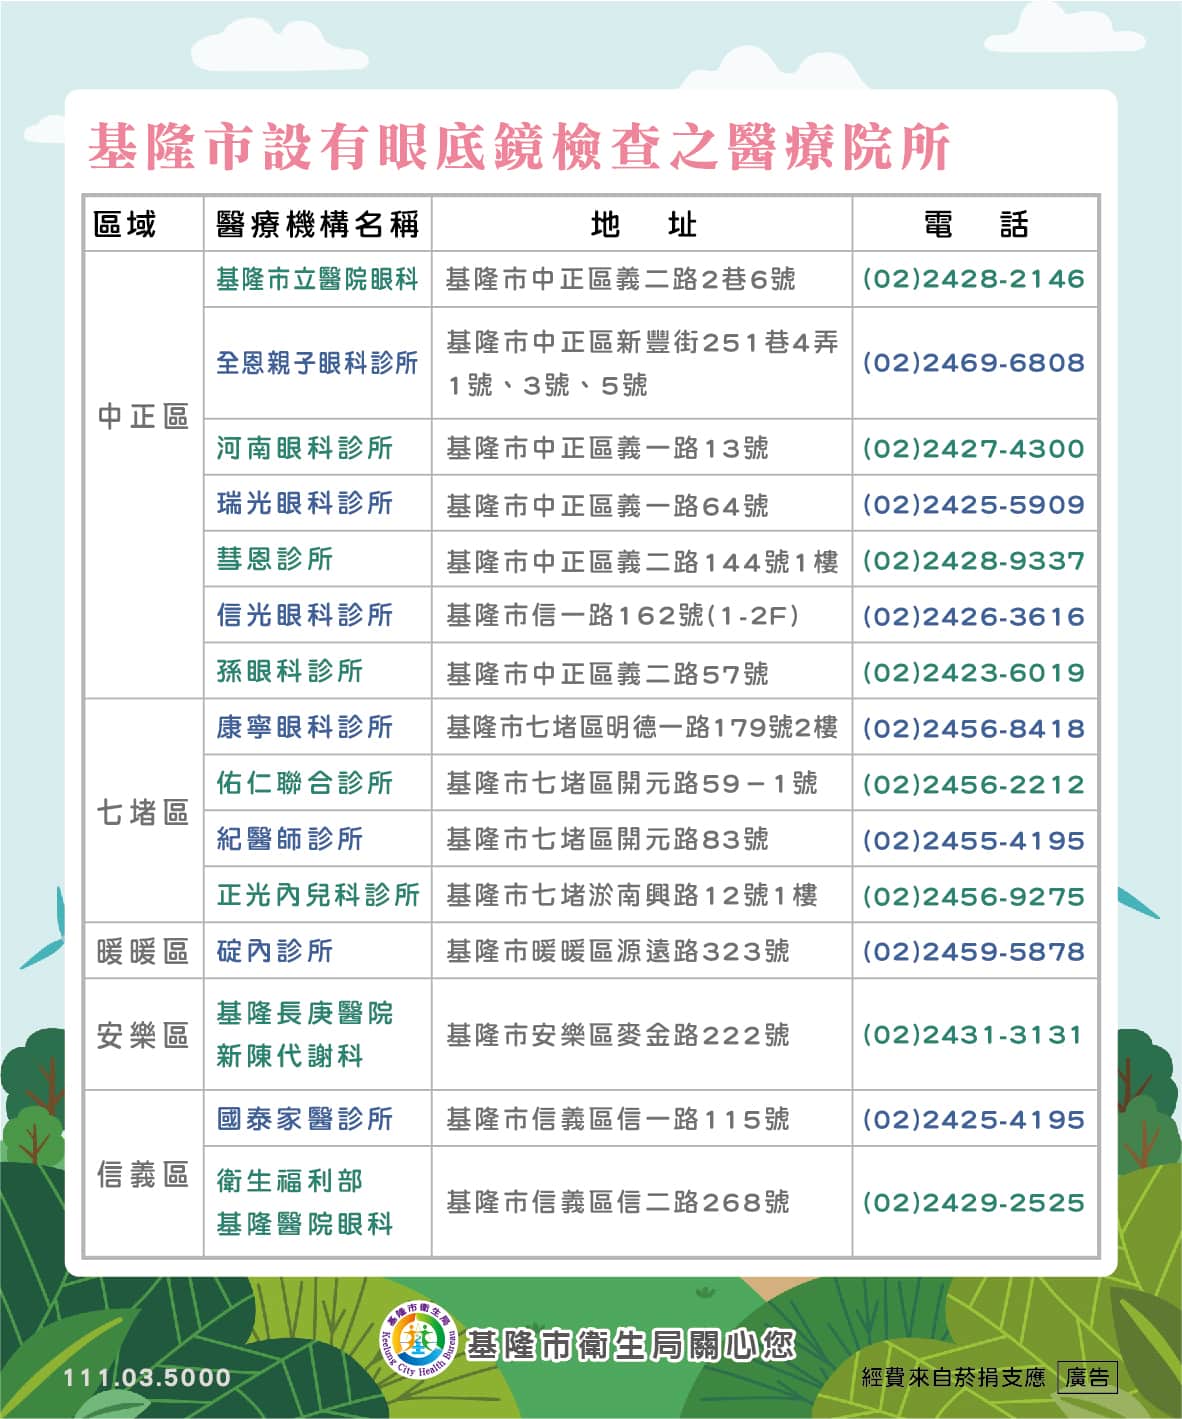1182x1419 pixels.
Task: Click phone number (02)2469-6808
Action: [x=974, y=363]
